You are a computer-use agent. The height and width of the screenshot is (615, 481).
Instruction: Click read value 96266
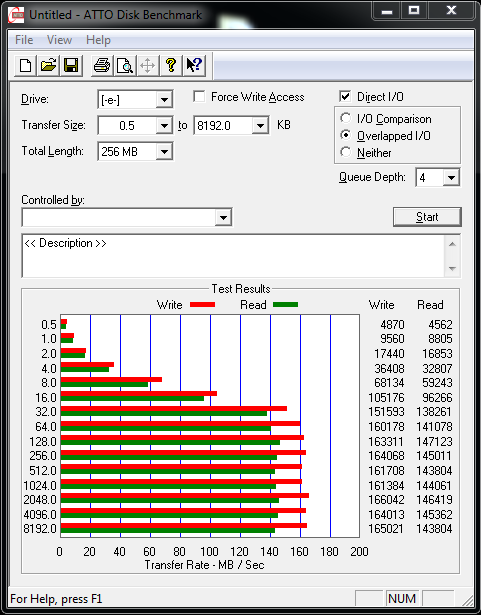tap(437, 398)
